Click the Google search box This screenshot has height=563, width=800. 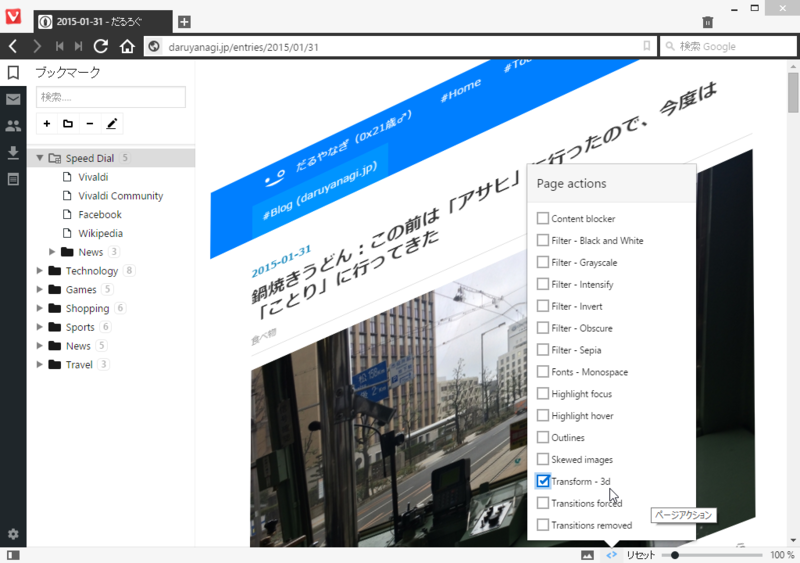point(728,46)
